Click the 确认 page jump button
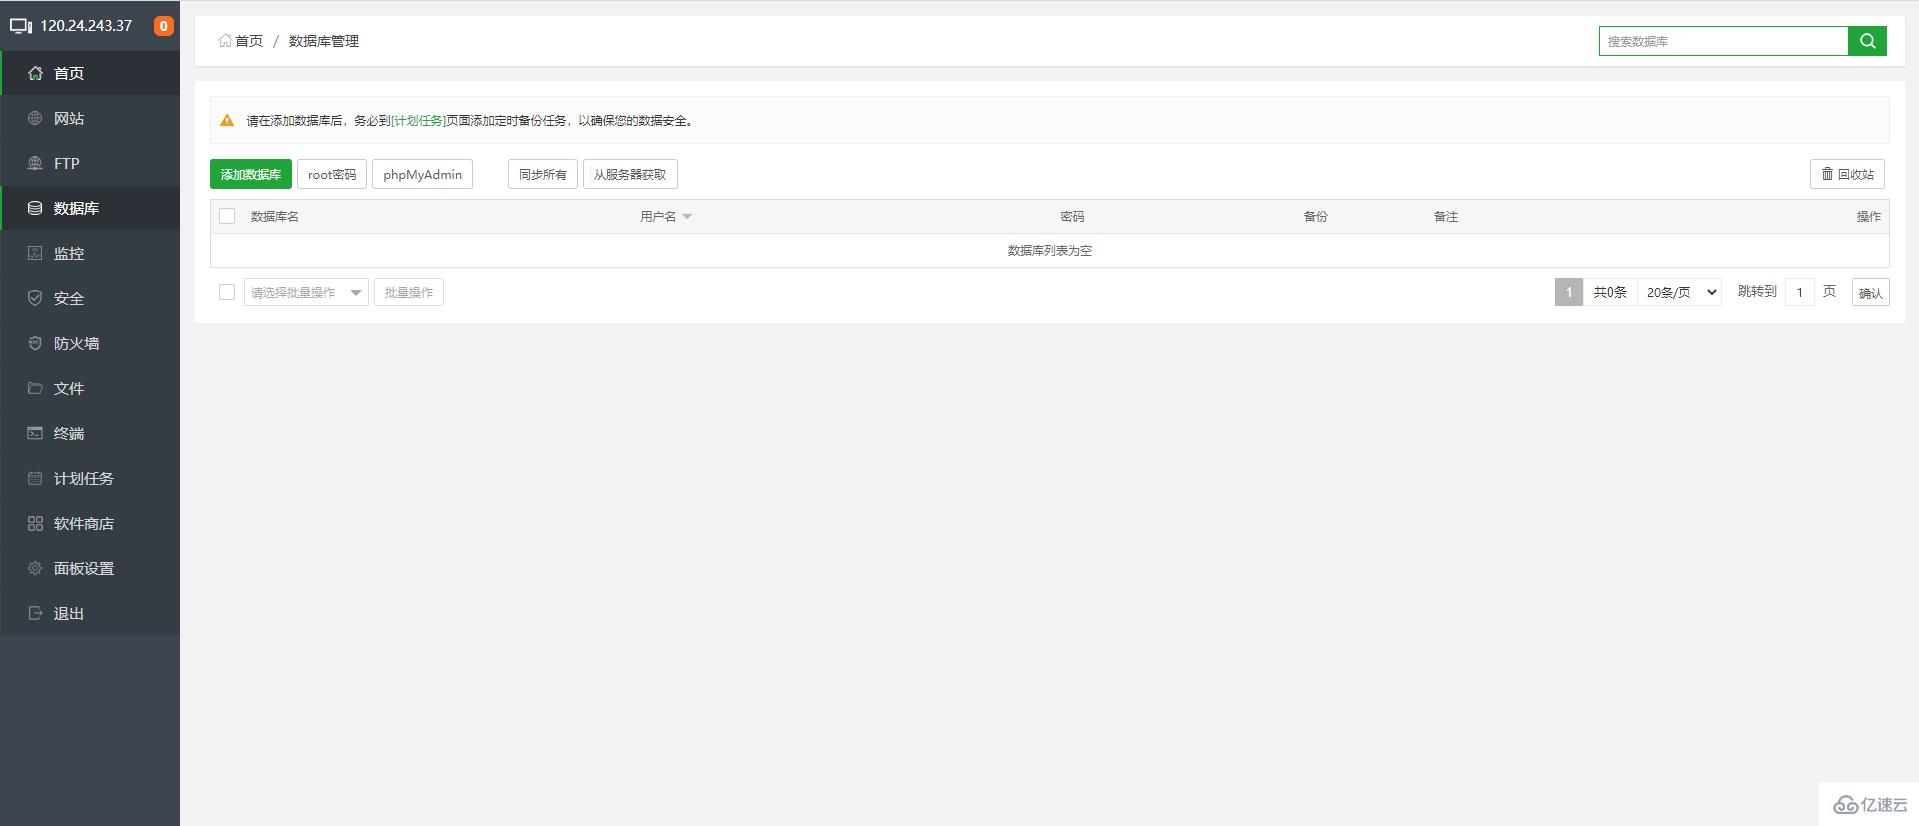The image size is (1919, 826). point(1870,292)
